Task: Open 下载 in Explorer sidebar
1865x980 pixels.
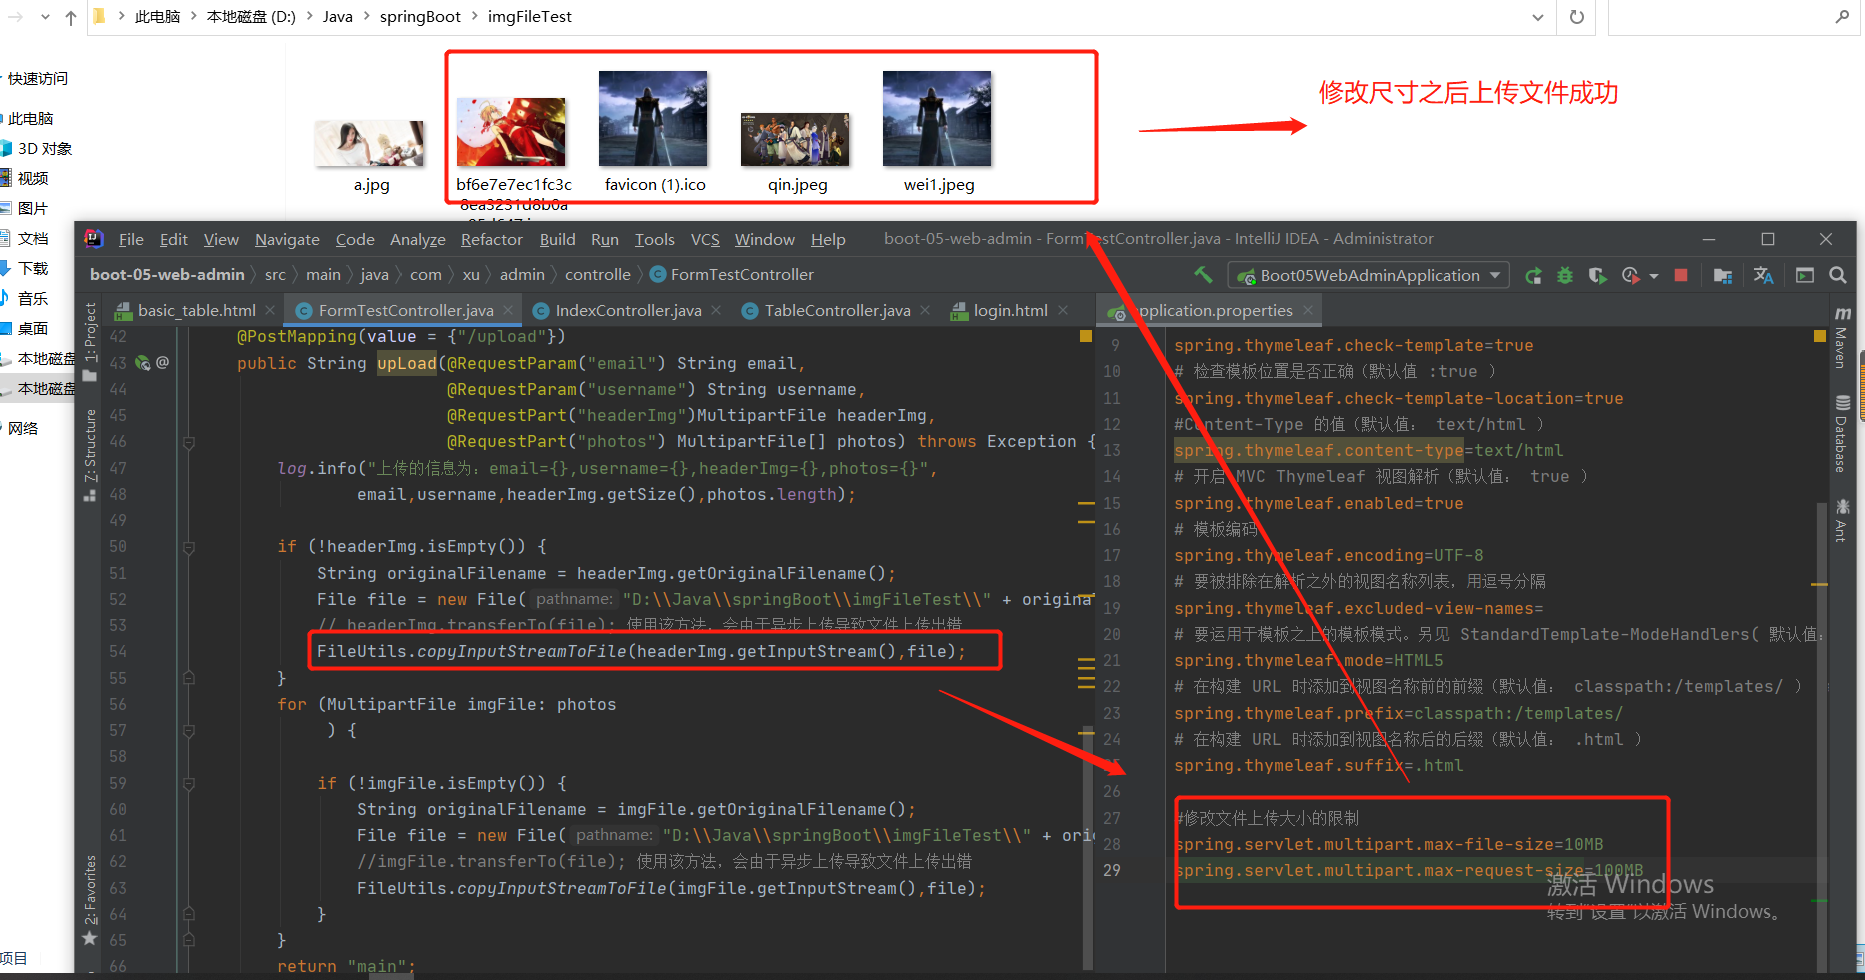Action: (33, 268)
